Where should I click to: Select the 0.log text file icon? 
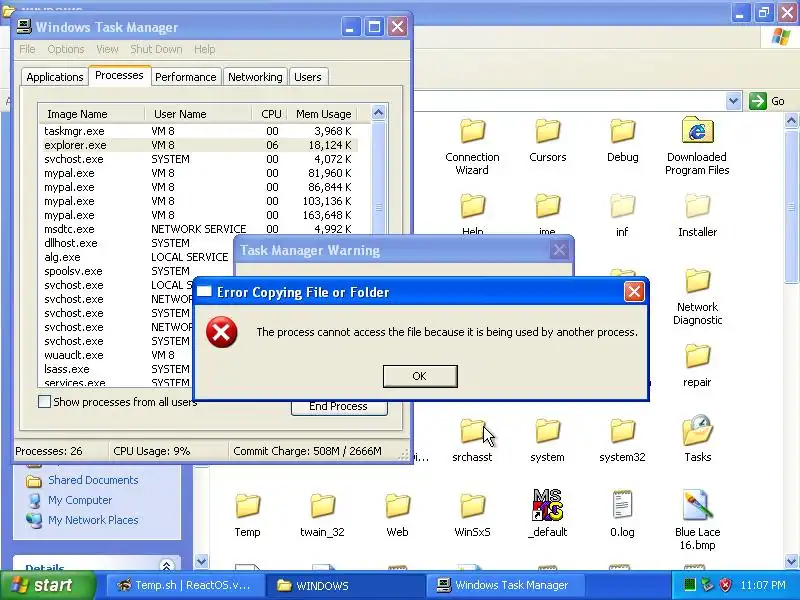622,505
